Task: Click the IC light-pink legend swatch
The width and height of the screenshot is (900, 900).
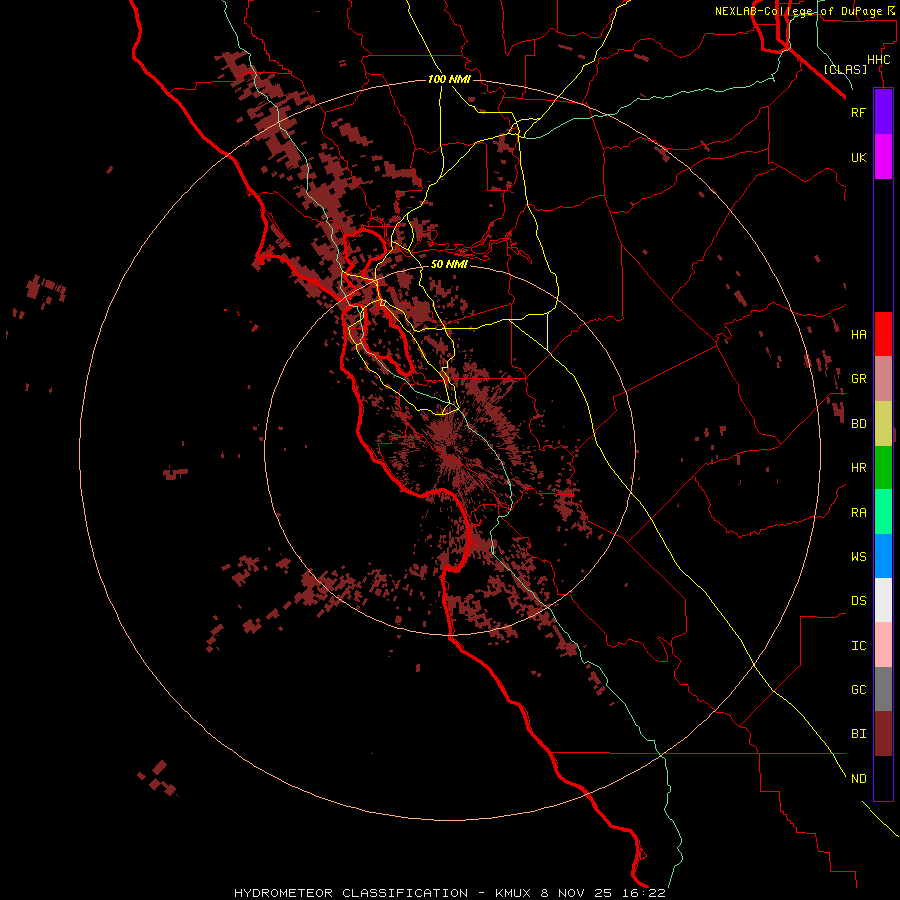Action: point(883,645)
